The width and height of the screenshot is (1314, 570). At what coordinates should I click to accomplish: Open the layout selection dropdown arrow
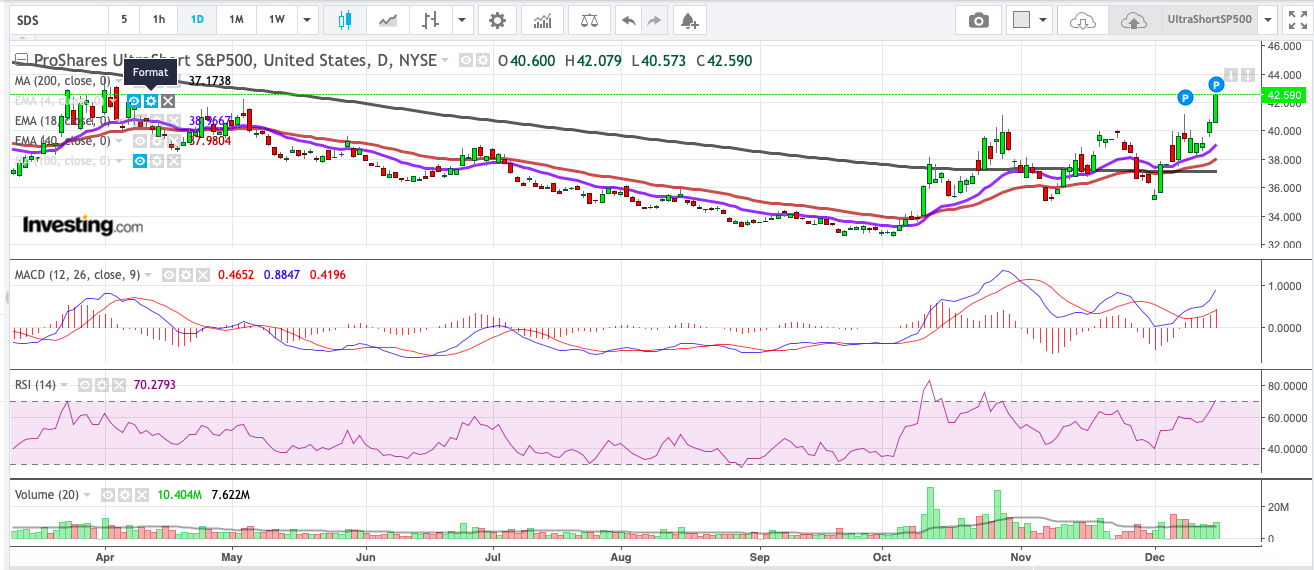click(x=1044, y=20)
